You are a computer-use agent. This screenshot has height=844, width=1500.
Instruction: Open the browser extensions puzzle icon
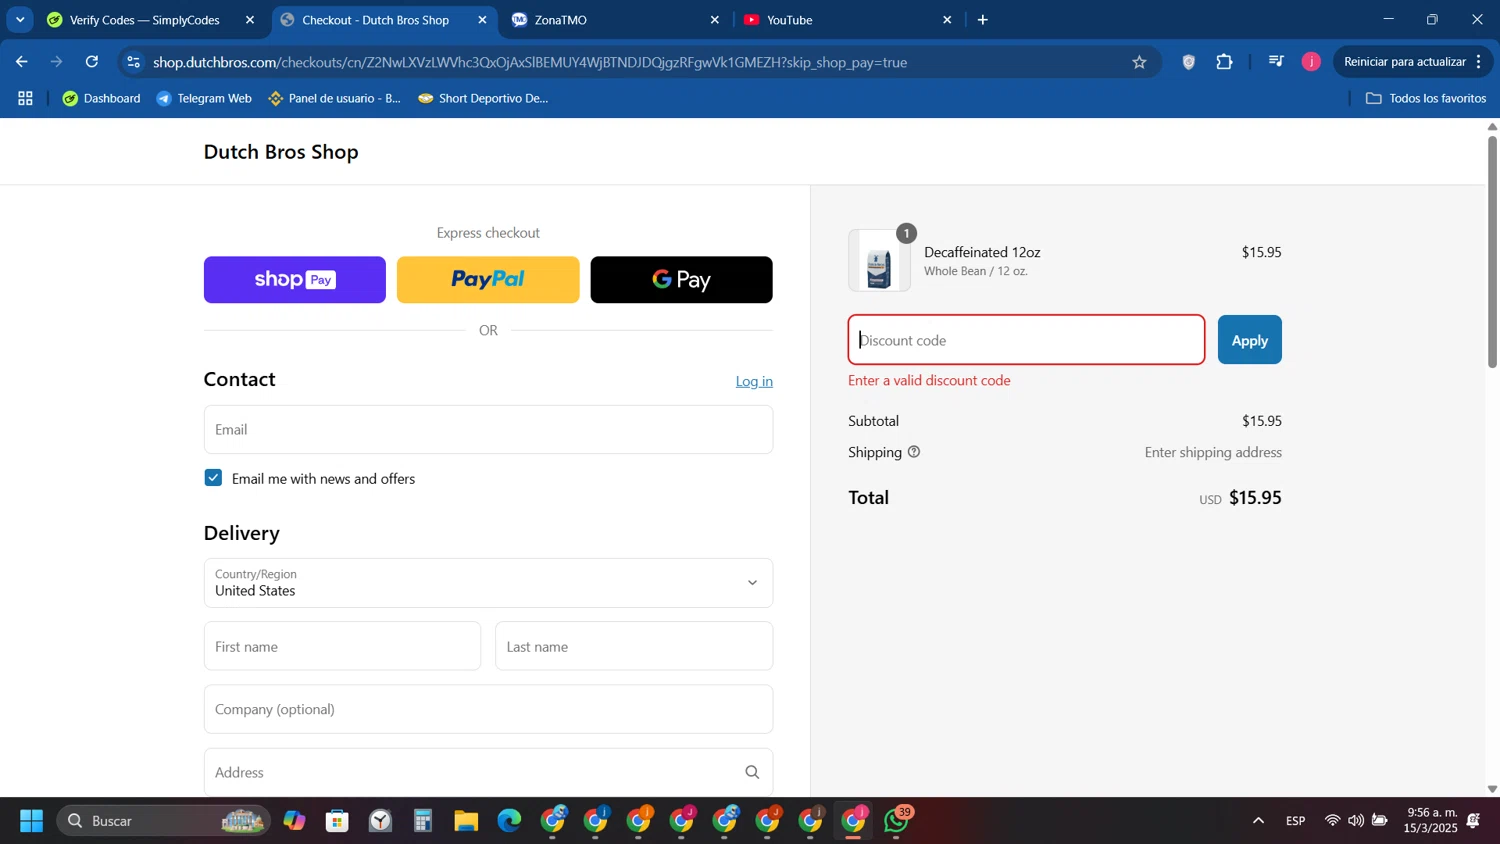click(x=1224, y=62)
